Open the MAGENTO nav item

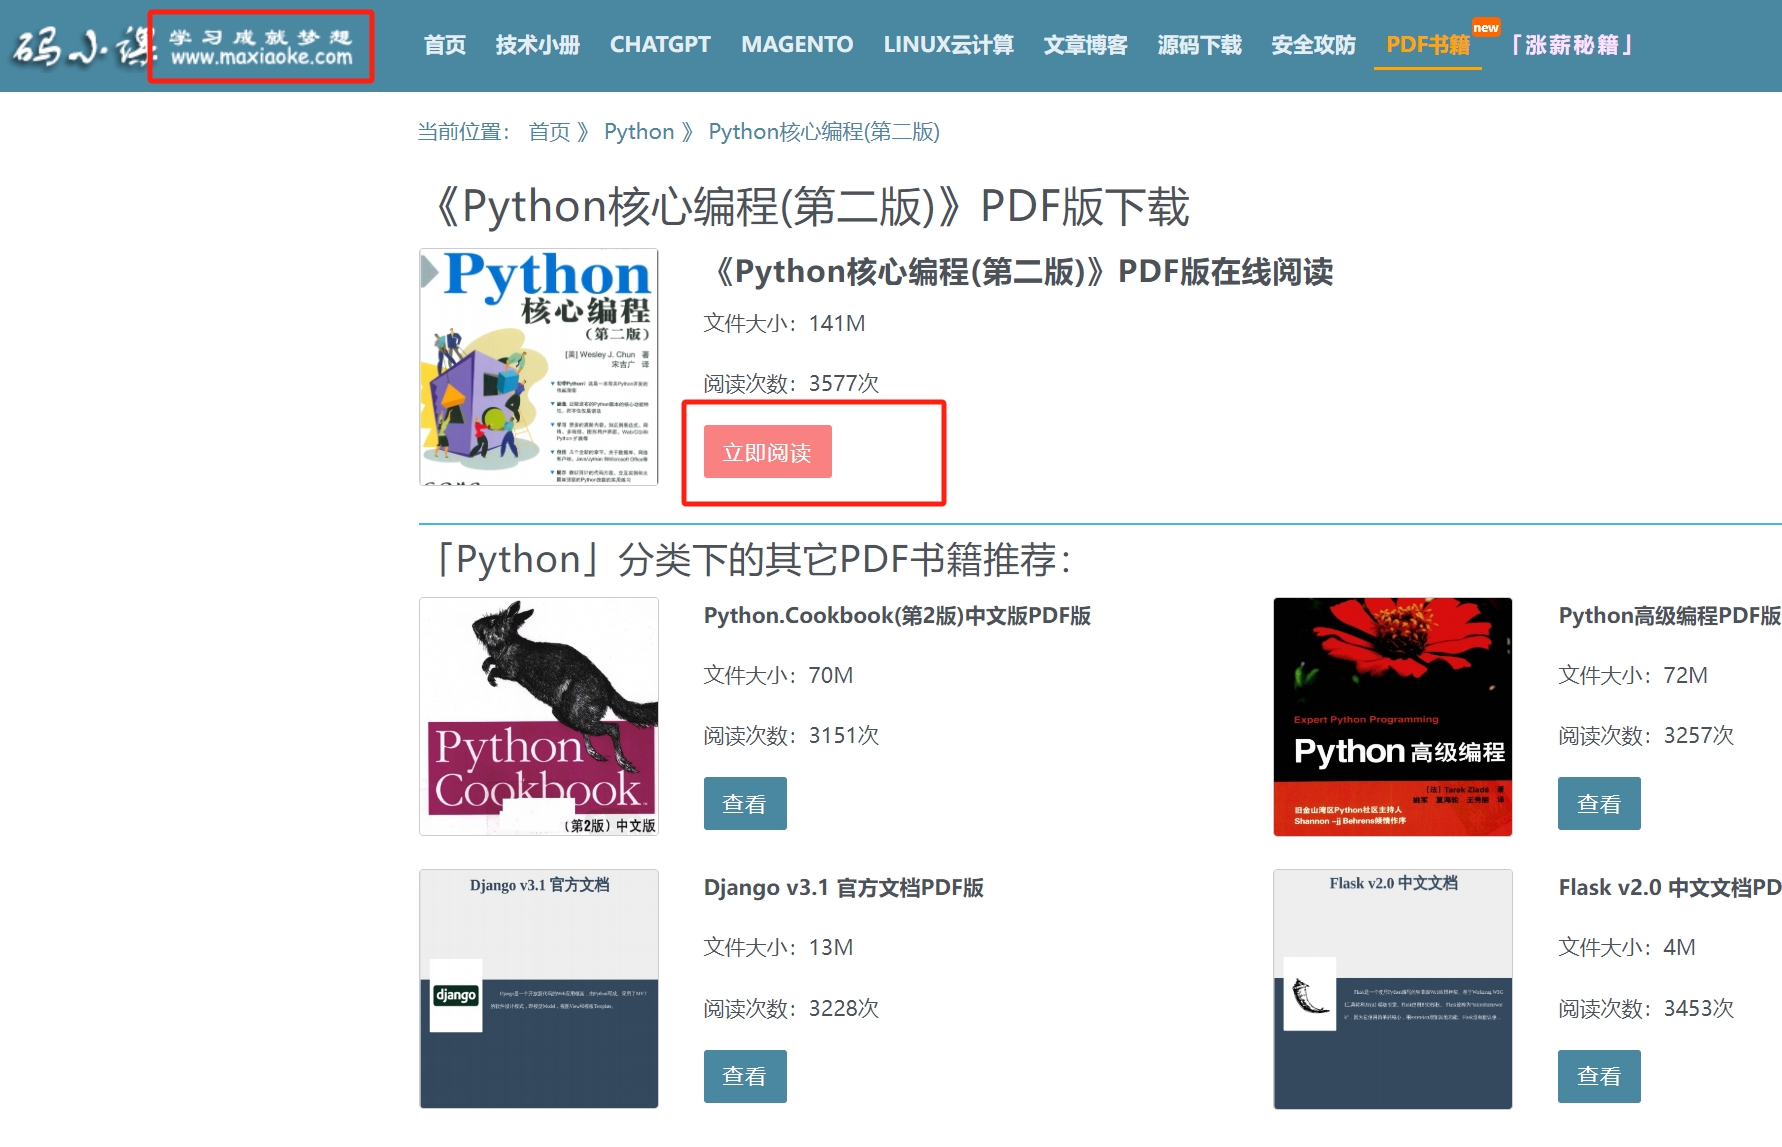coord(797,45)
